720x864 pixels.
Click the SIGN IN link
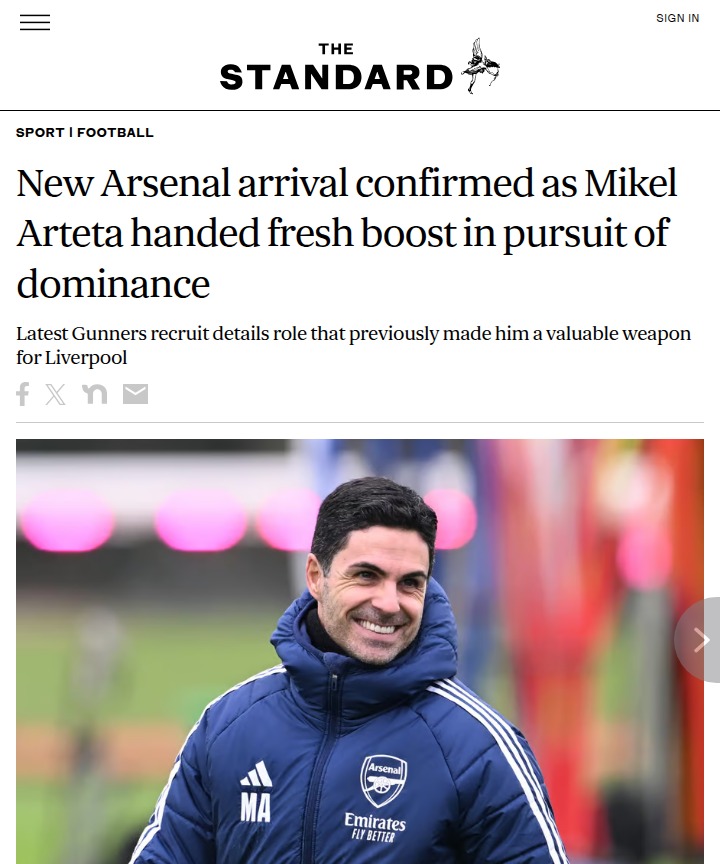677,18
